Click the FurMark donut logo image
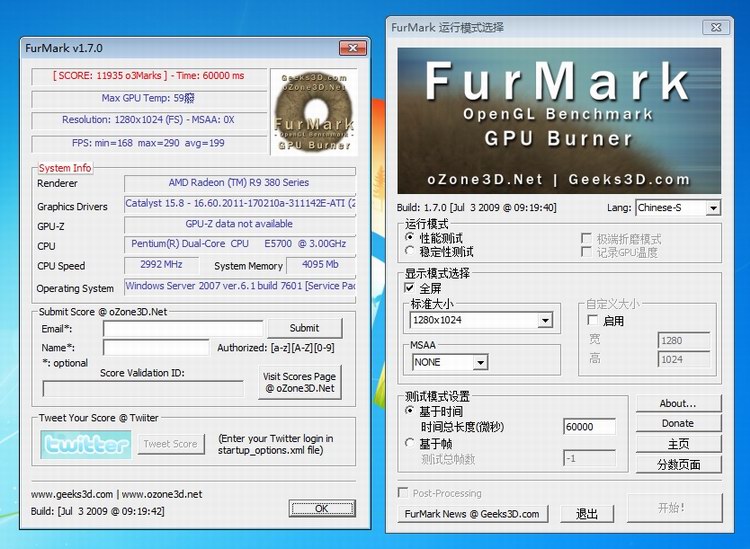 314,112
